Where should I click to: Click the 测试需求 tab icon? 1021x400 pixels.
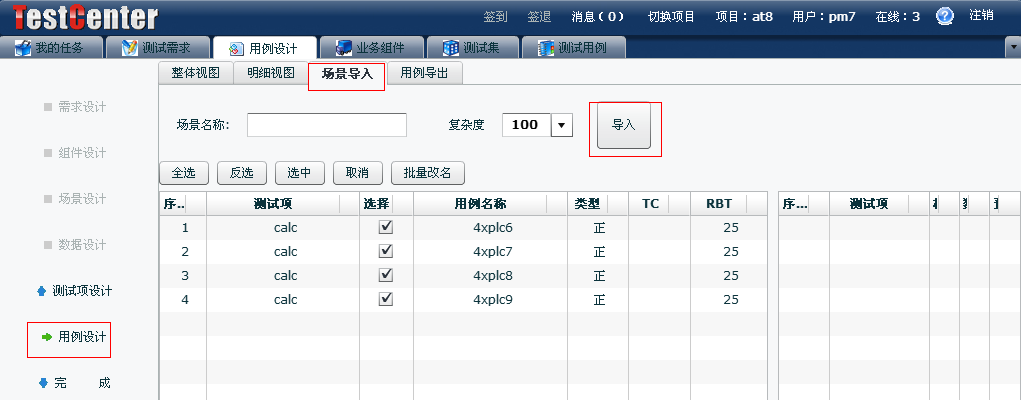click(x=129, y=47)
